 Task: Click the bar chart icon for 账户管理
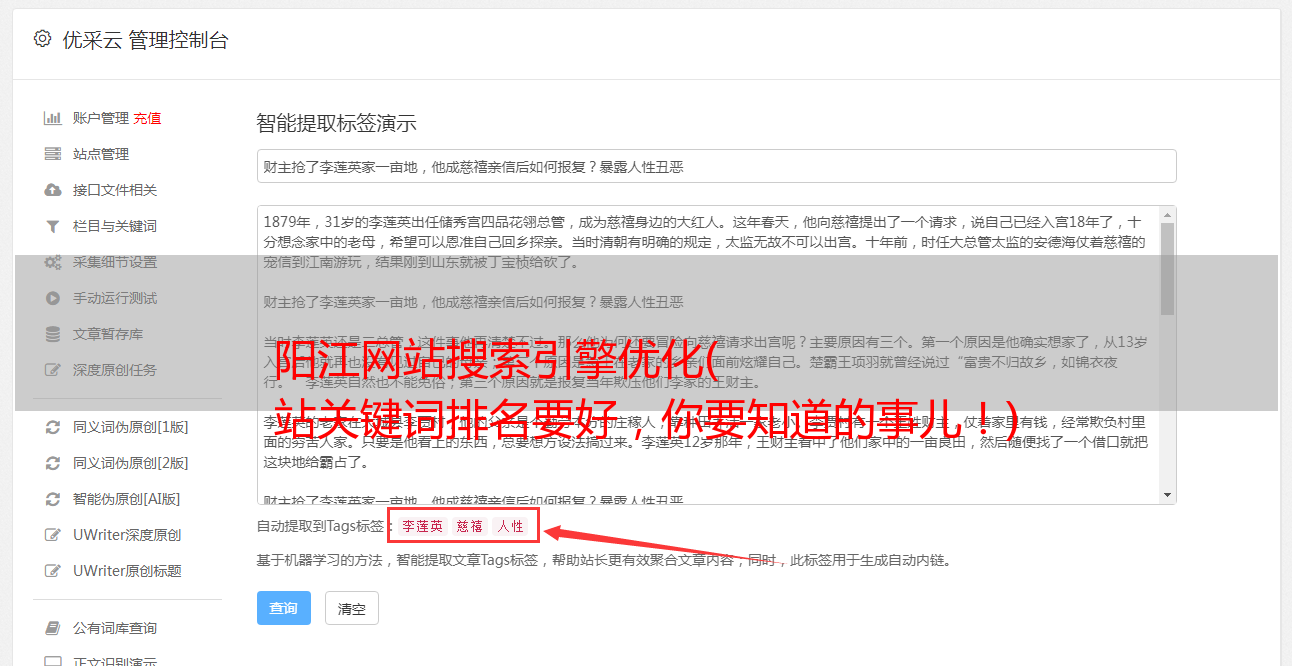point(53,118)
